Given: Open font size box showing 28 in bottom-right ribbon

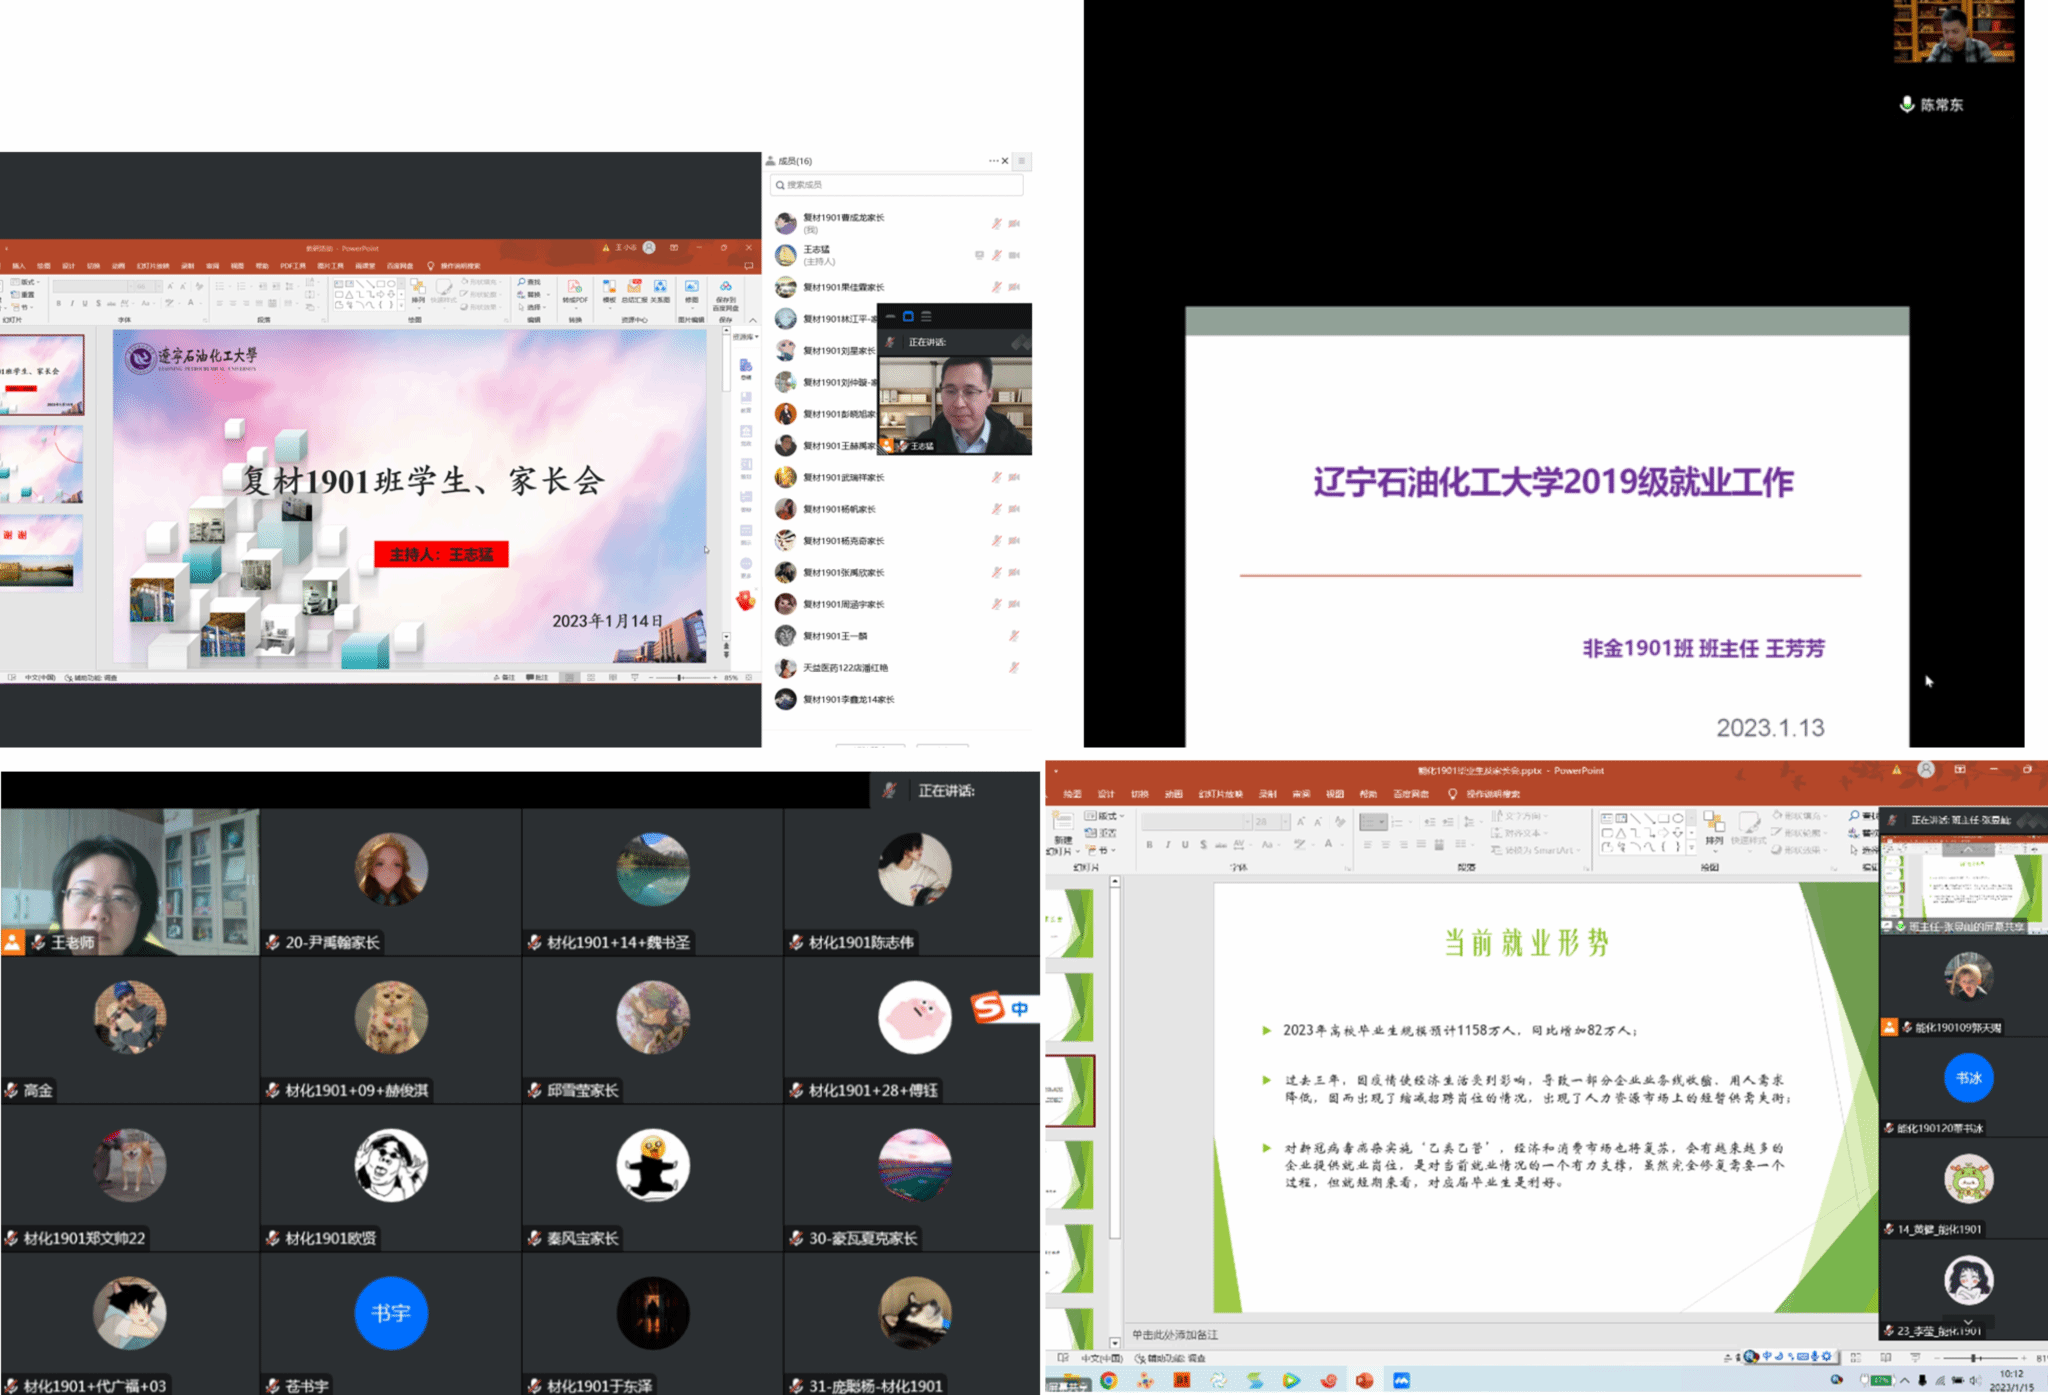Looking at the screenshot, I should point(1271,822).
